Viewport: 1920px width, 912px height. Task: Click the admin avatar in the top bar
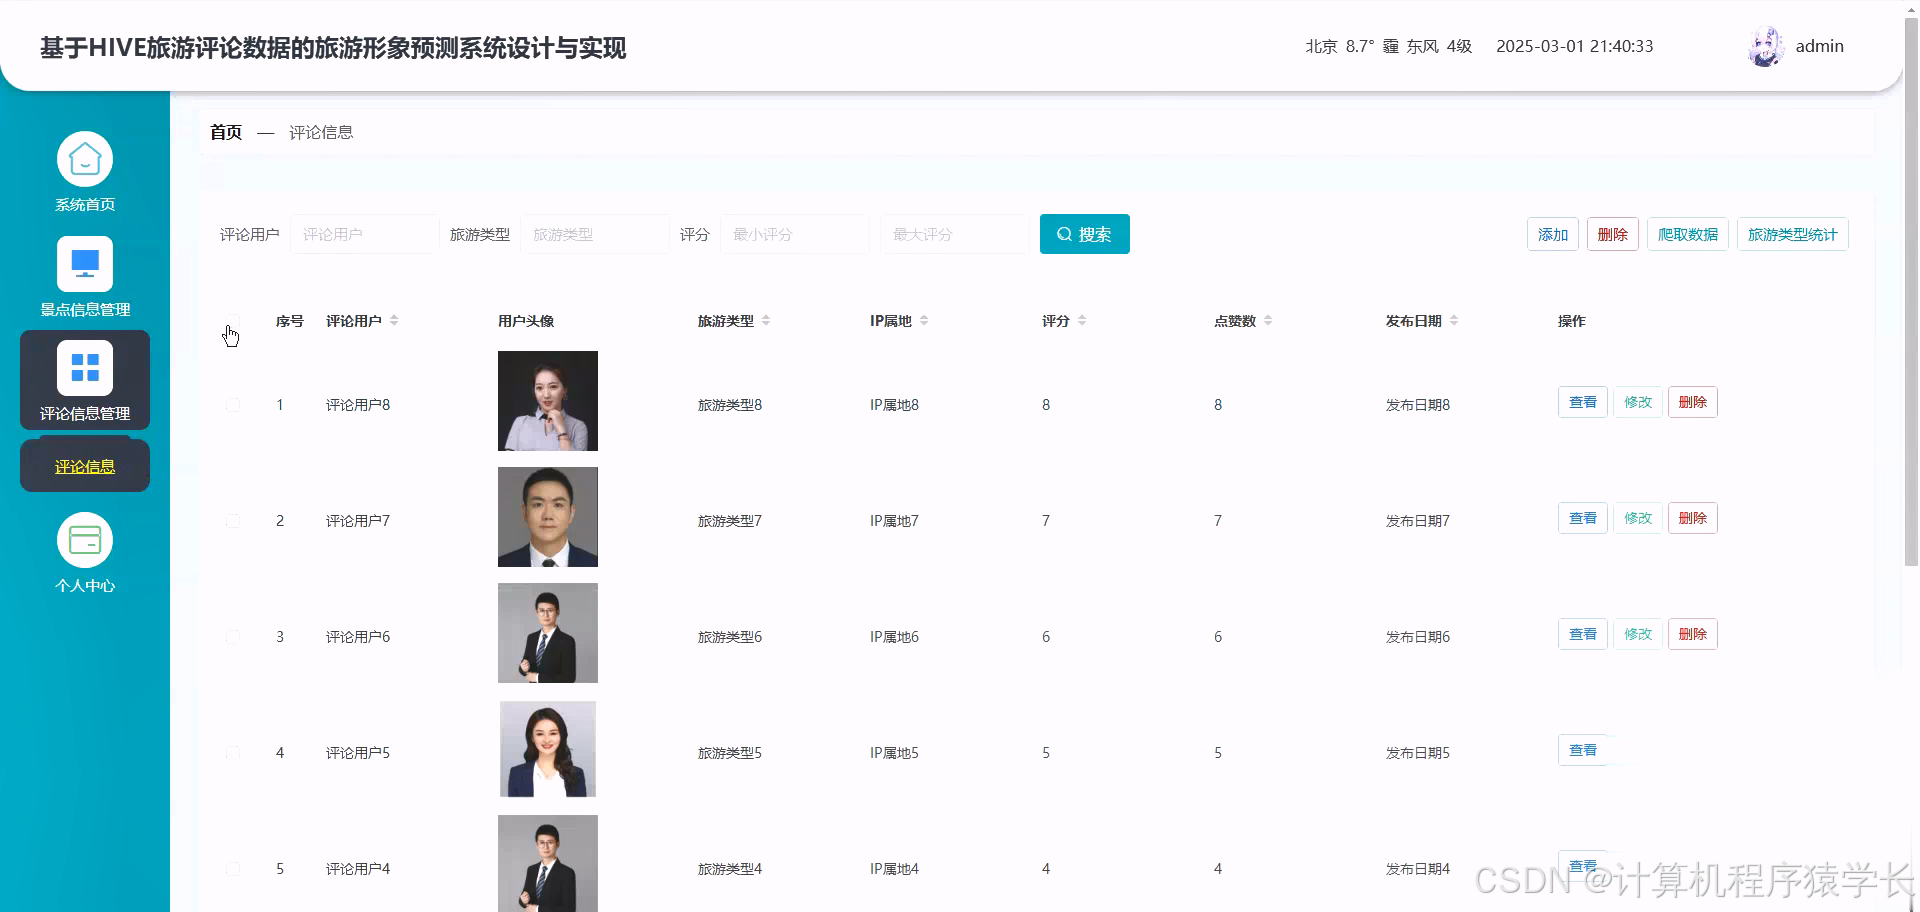(x=1765, y=45)
